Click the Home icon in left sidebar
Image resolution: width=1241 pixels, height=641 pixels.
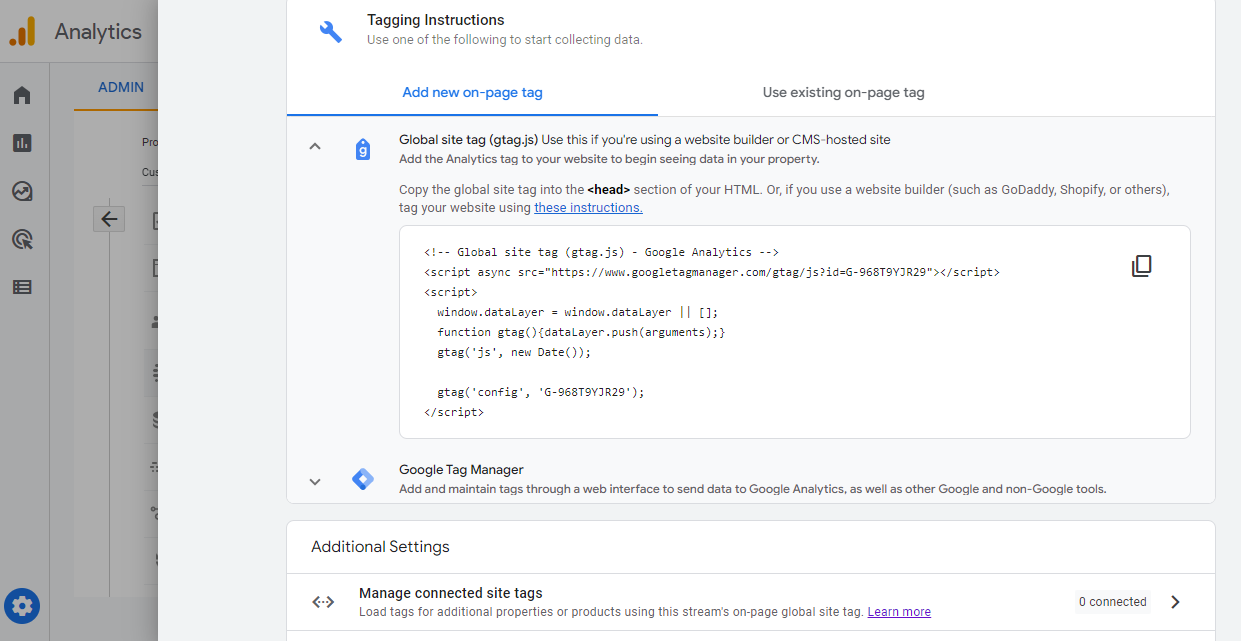coord(22,94)
